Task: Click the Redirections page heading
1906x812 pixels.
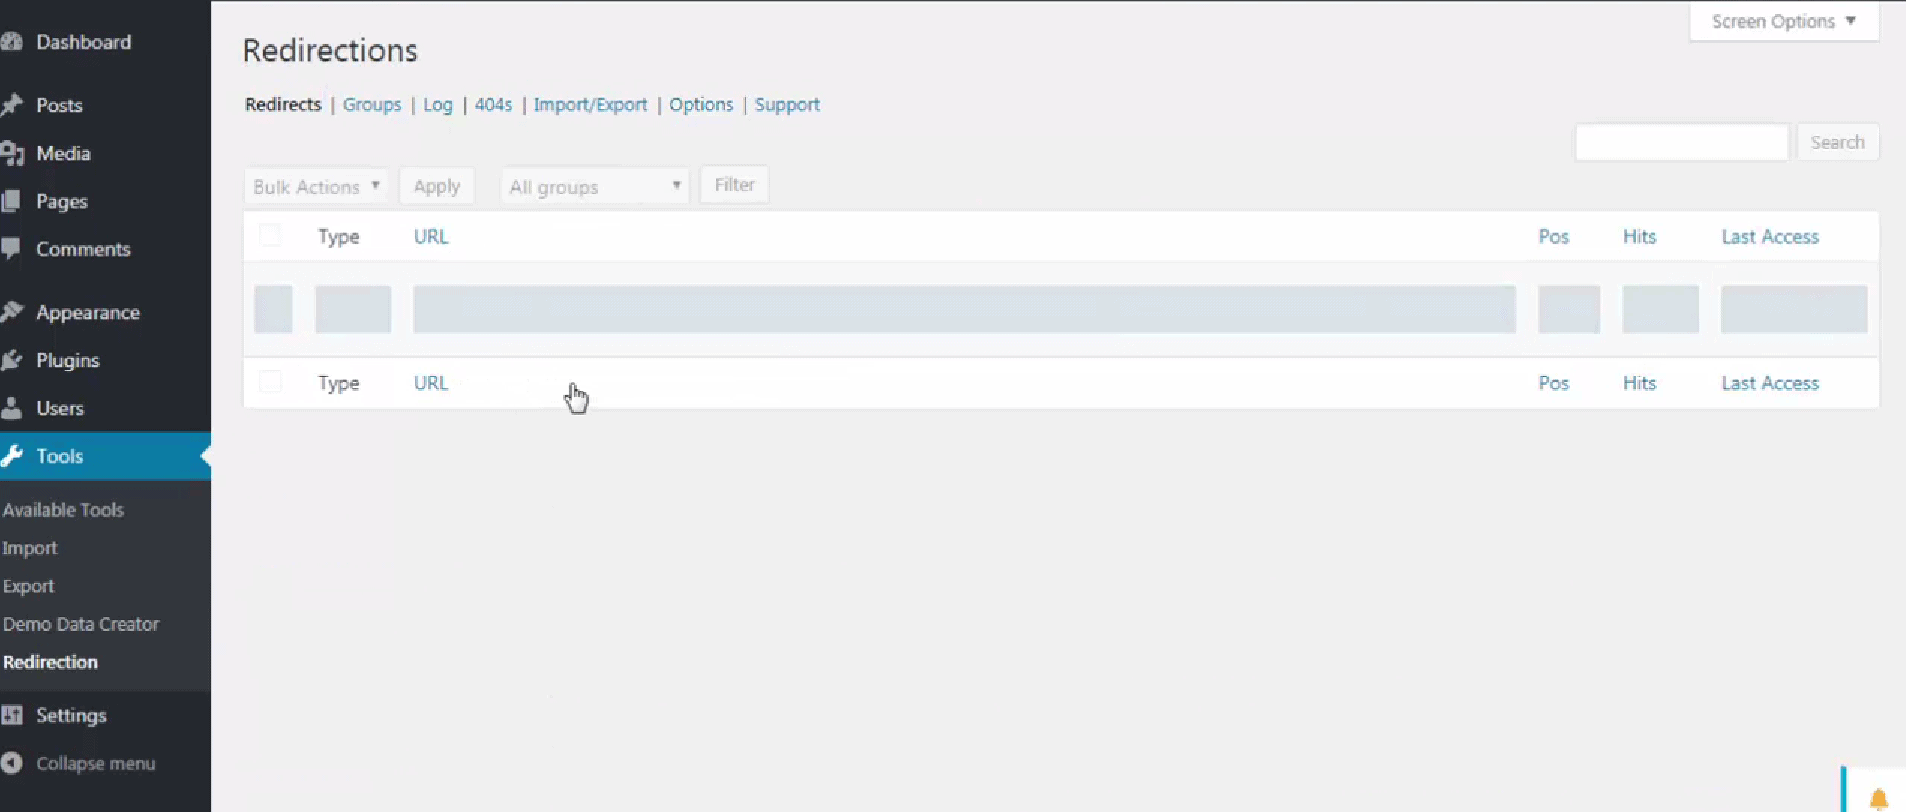Action: pos(330,50)
